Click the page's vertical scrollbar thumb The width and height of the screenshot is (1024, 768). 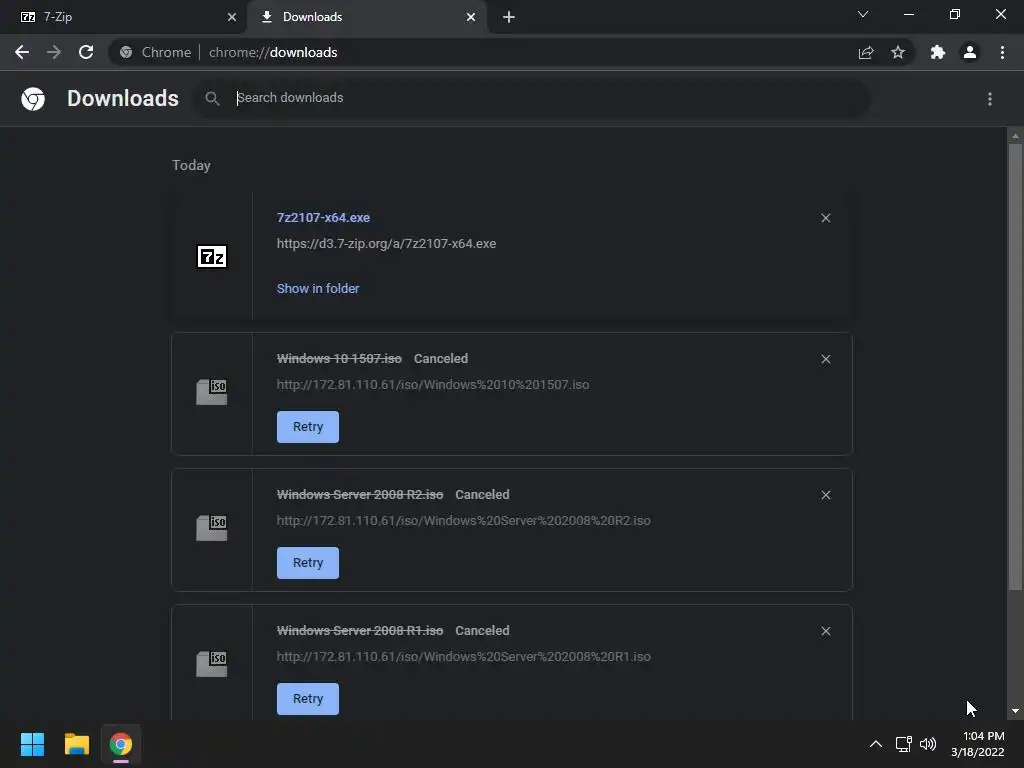1015,366
